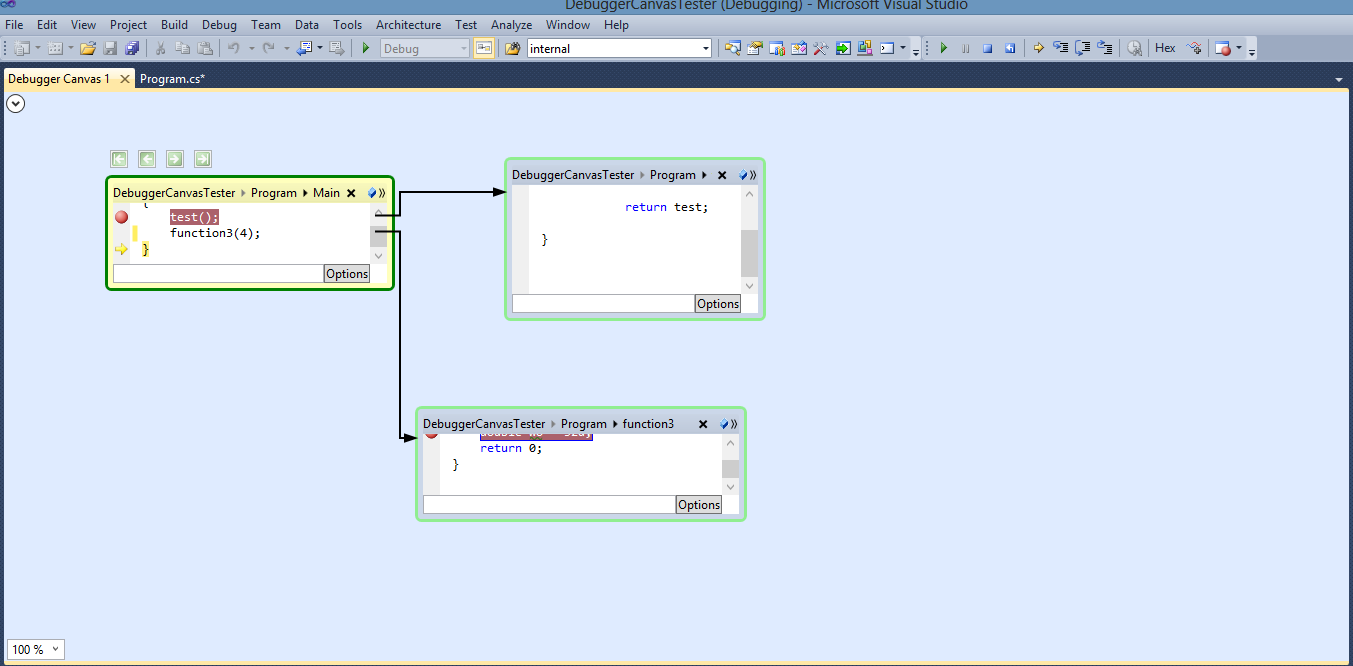The image size is (1353, 666).
Task: Toggle the highlighted toolbar button beside Debug
Action: (x=484, y=48)
